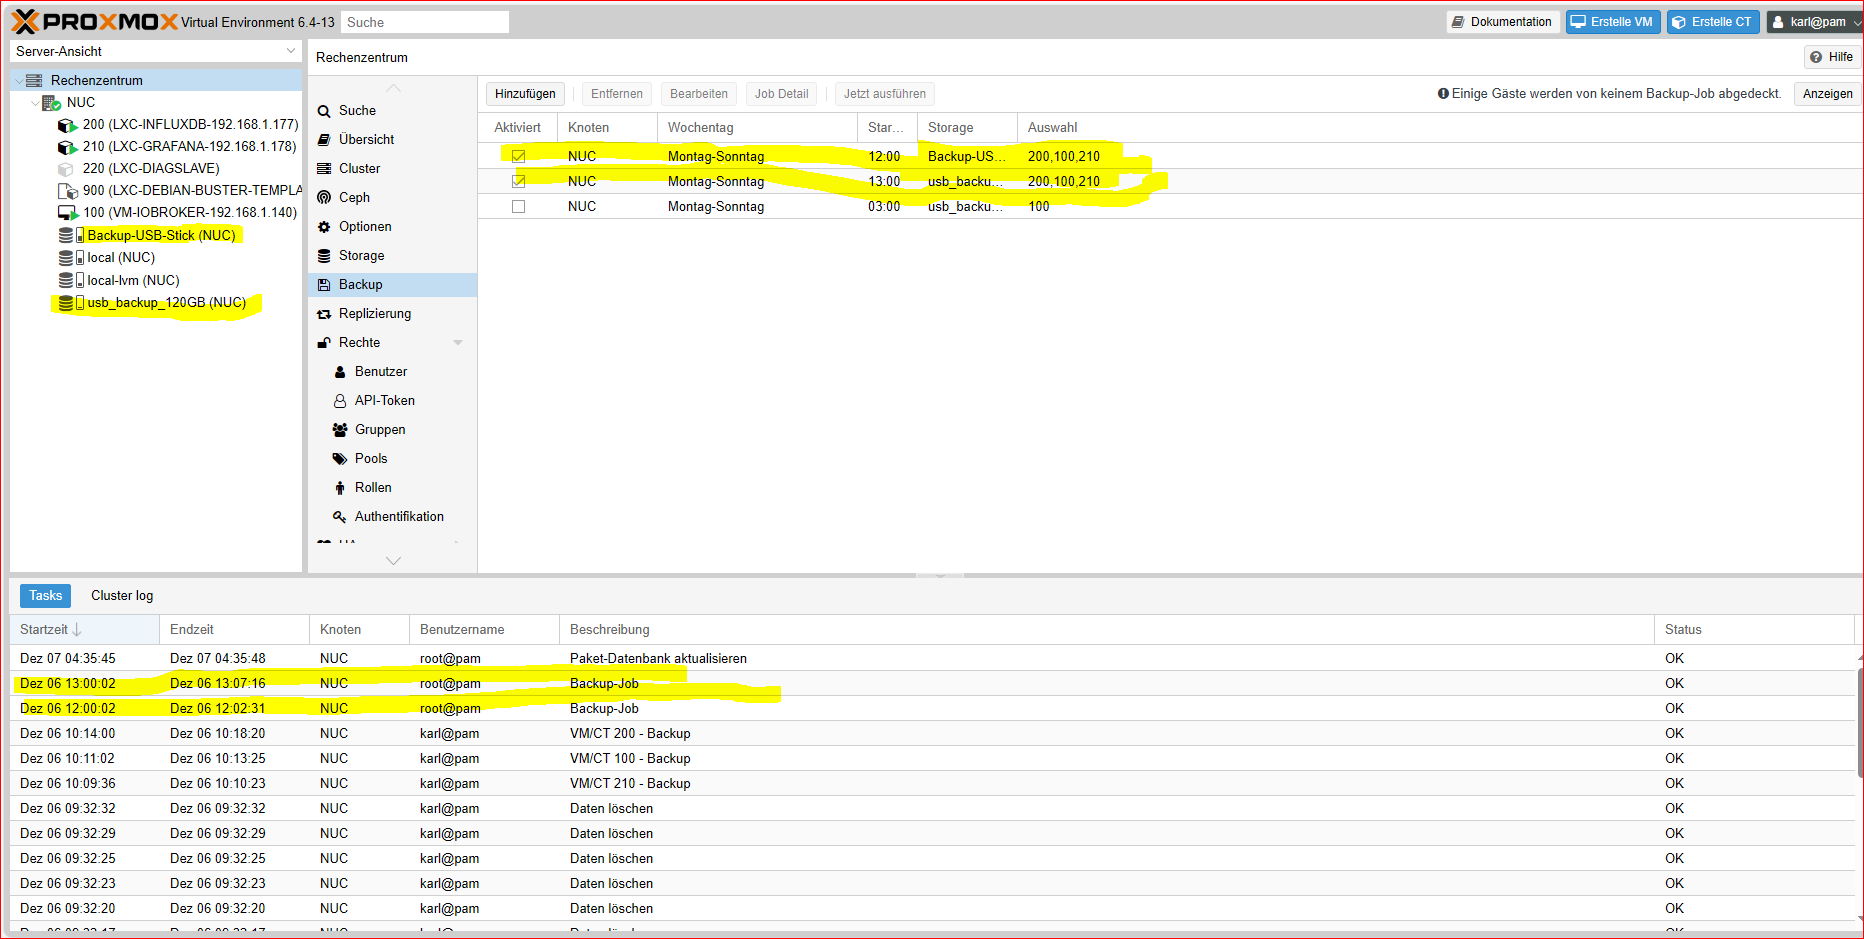Click Jetzt ausführen button
Viewport: 1864px width, 939px height.
click(885, 94)
